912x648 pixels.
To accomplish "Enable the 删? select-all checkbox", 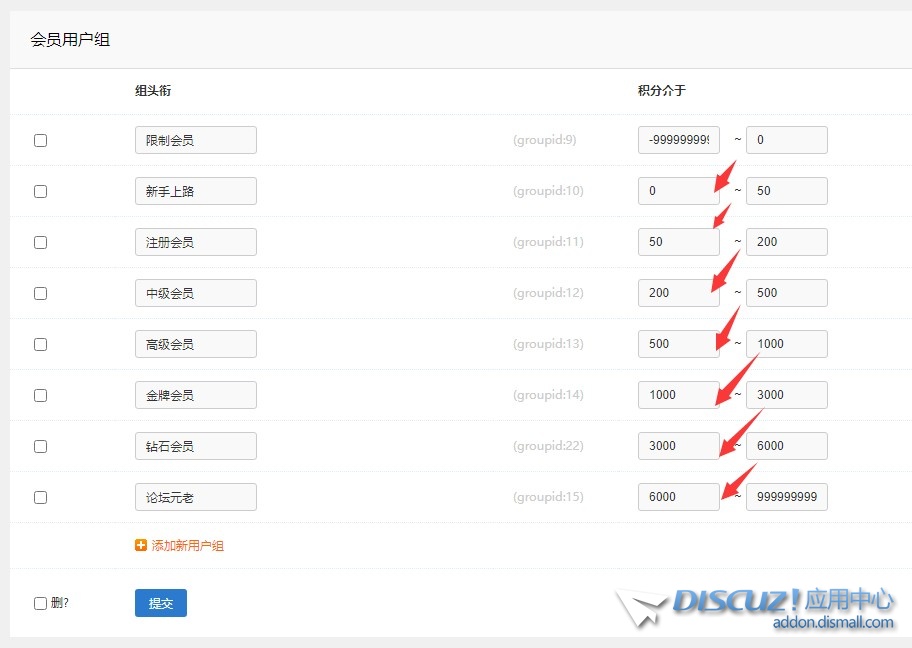I will click(40, 603).
